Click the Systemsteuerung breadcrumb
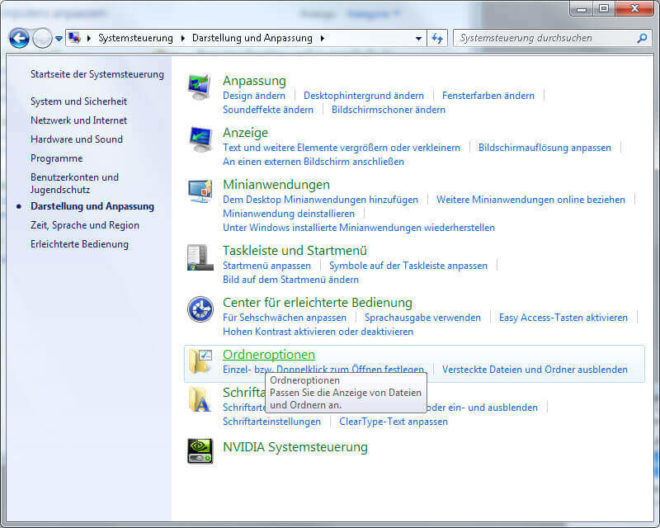Screen dimensions: 660x528 136,38
